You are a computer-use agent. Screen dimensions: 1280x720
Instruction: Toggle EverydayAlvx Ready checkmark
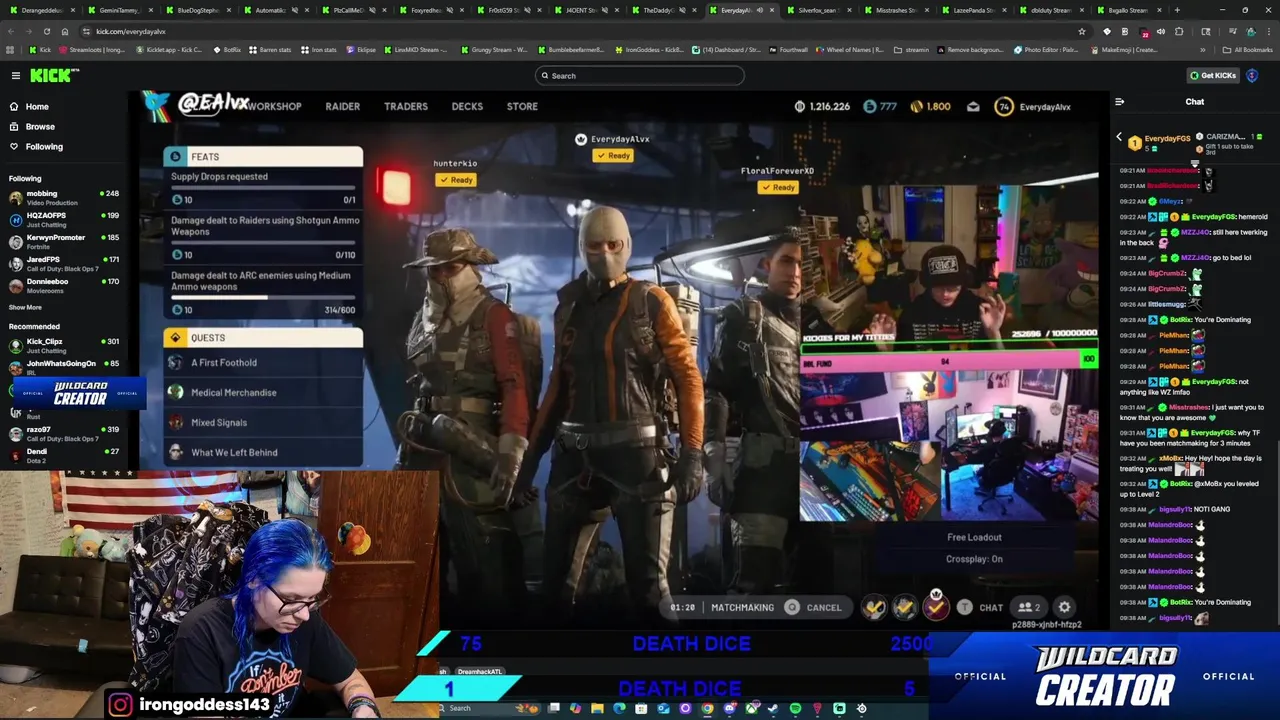pos(613,155)
